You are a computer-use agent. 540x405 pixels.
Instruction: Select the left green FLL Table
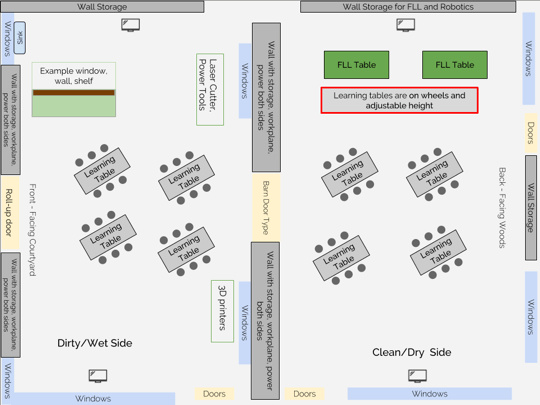tap(356, 65)
